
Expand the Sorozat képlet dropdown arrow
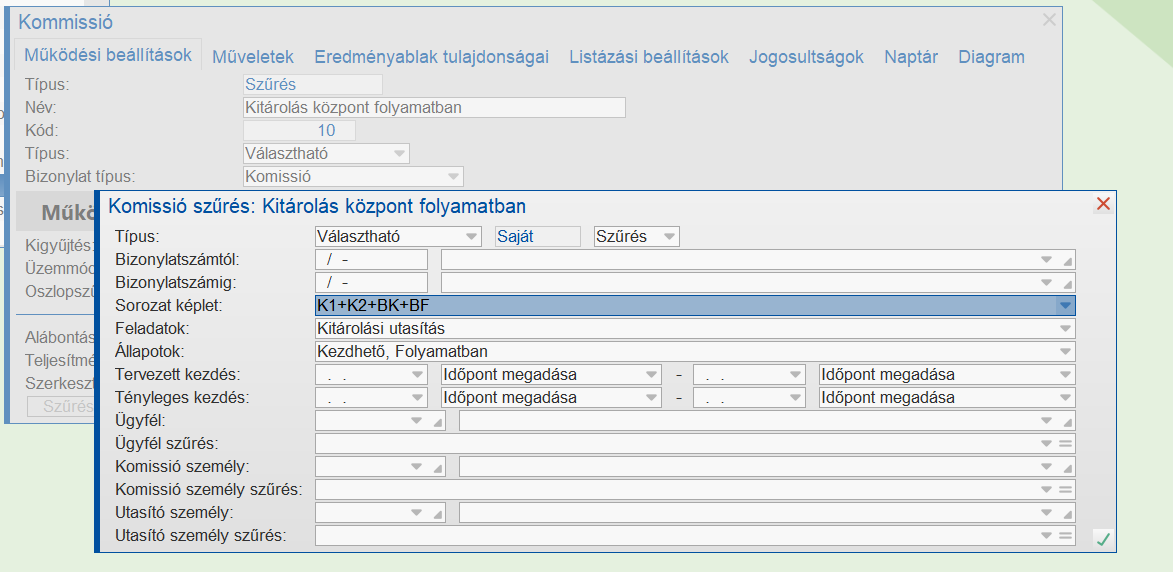1065,305
